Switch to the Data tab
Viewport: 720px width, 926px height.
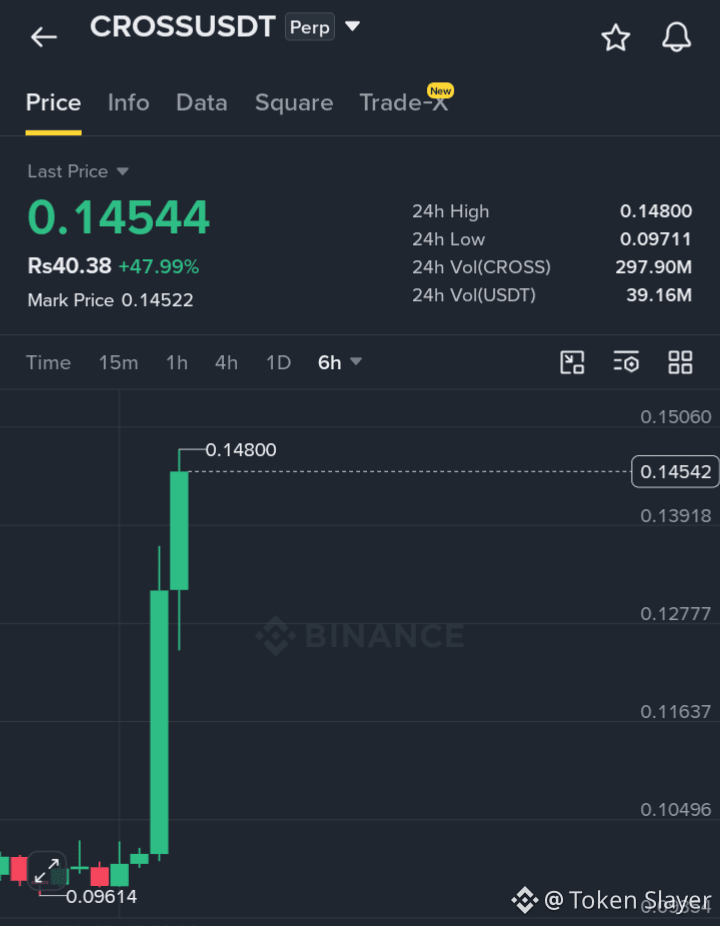[x=201, y=103]
